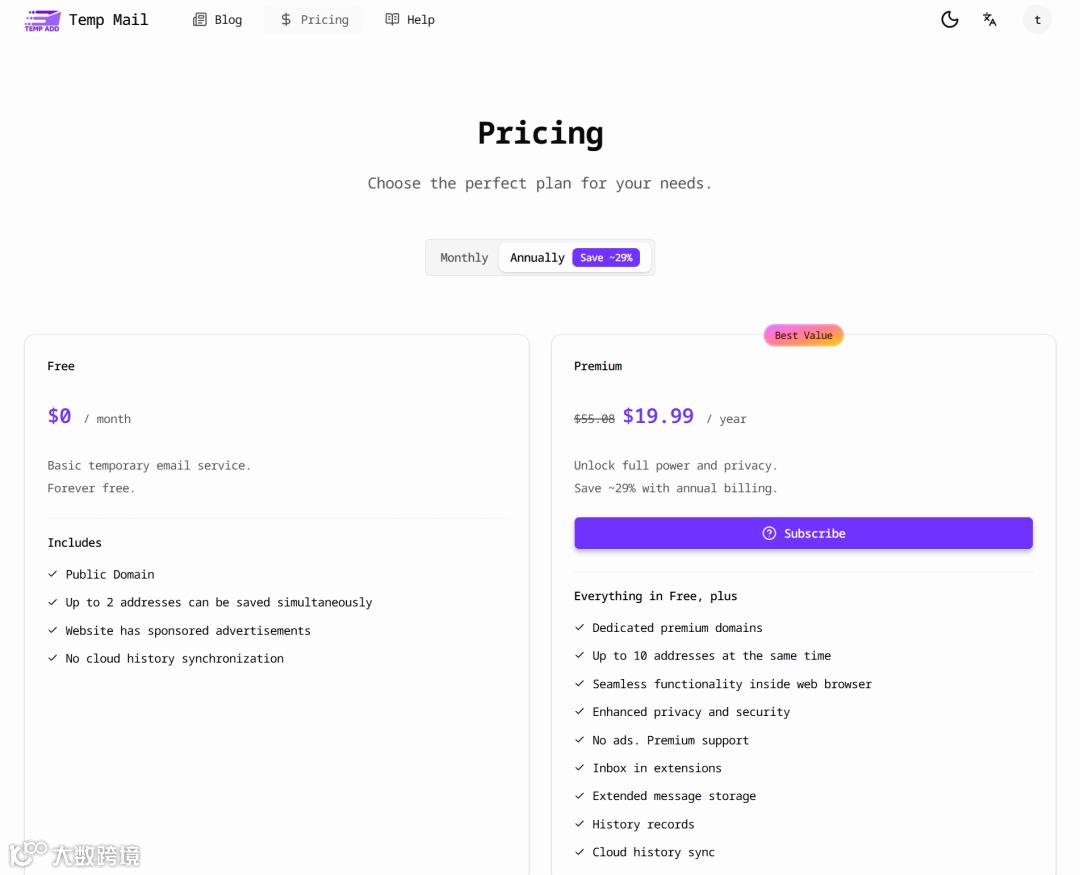Click the Temp Mail logo icon
The width and height of the screenshot is (1080, 875).
click(x=42, y=20)
